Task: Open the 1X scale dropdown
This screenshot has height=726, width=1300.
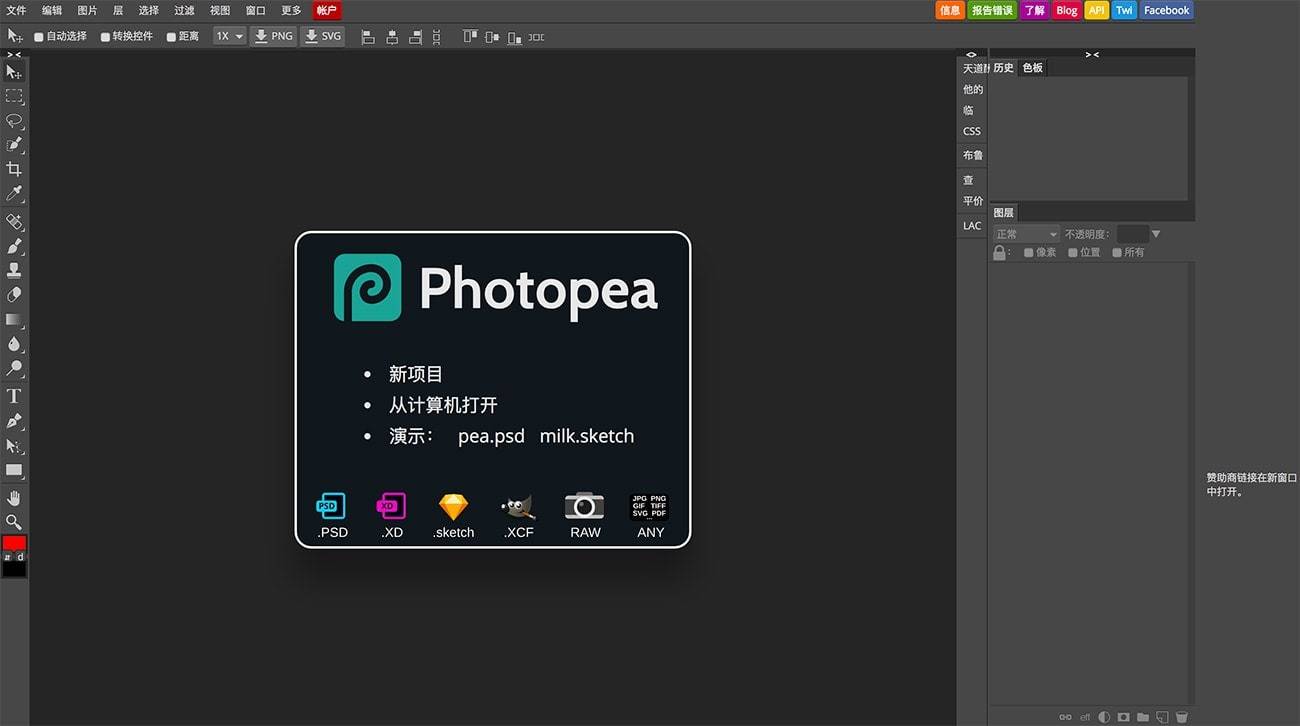Action: (229, 36)
